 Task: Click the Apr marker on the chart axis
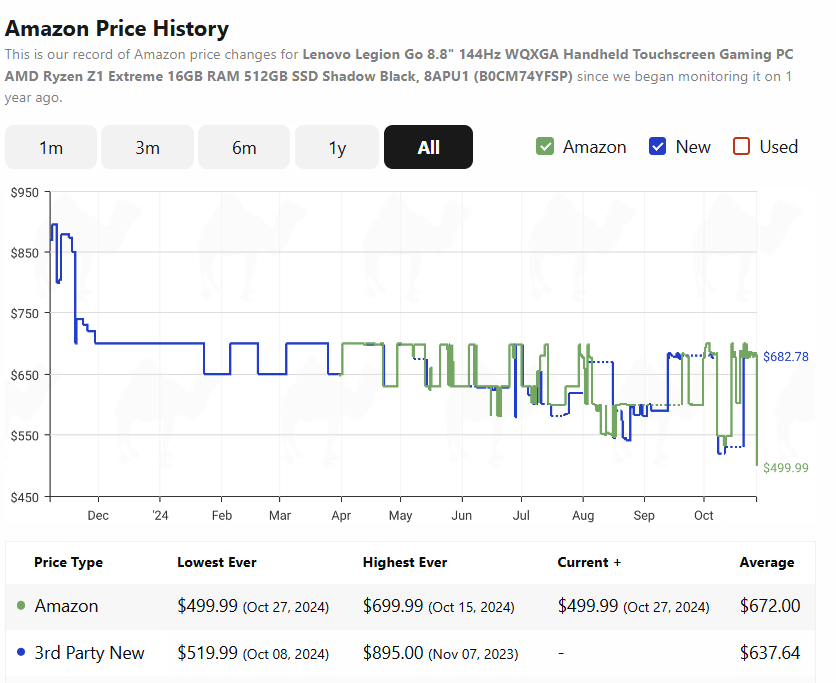point(341,516)
